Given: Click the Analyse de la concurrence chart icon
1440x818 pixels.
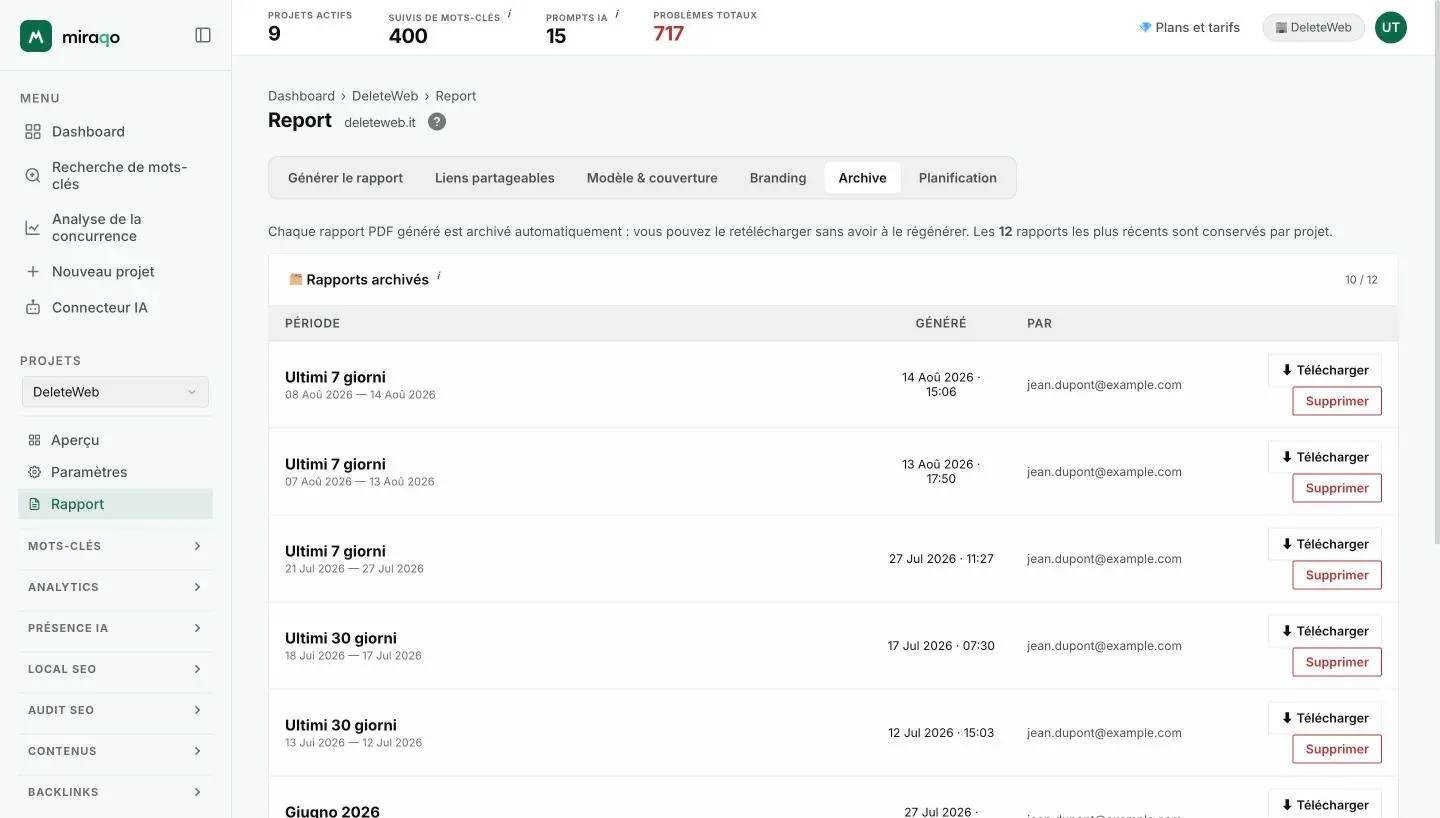Looking at the screenshot, I should [x=33, y=228].
